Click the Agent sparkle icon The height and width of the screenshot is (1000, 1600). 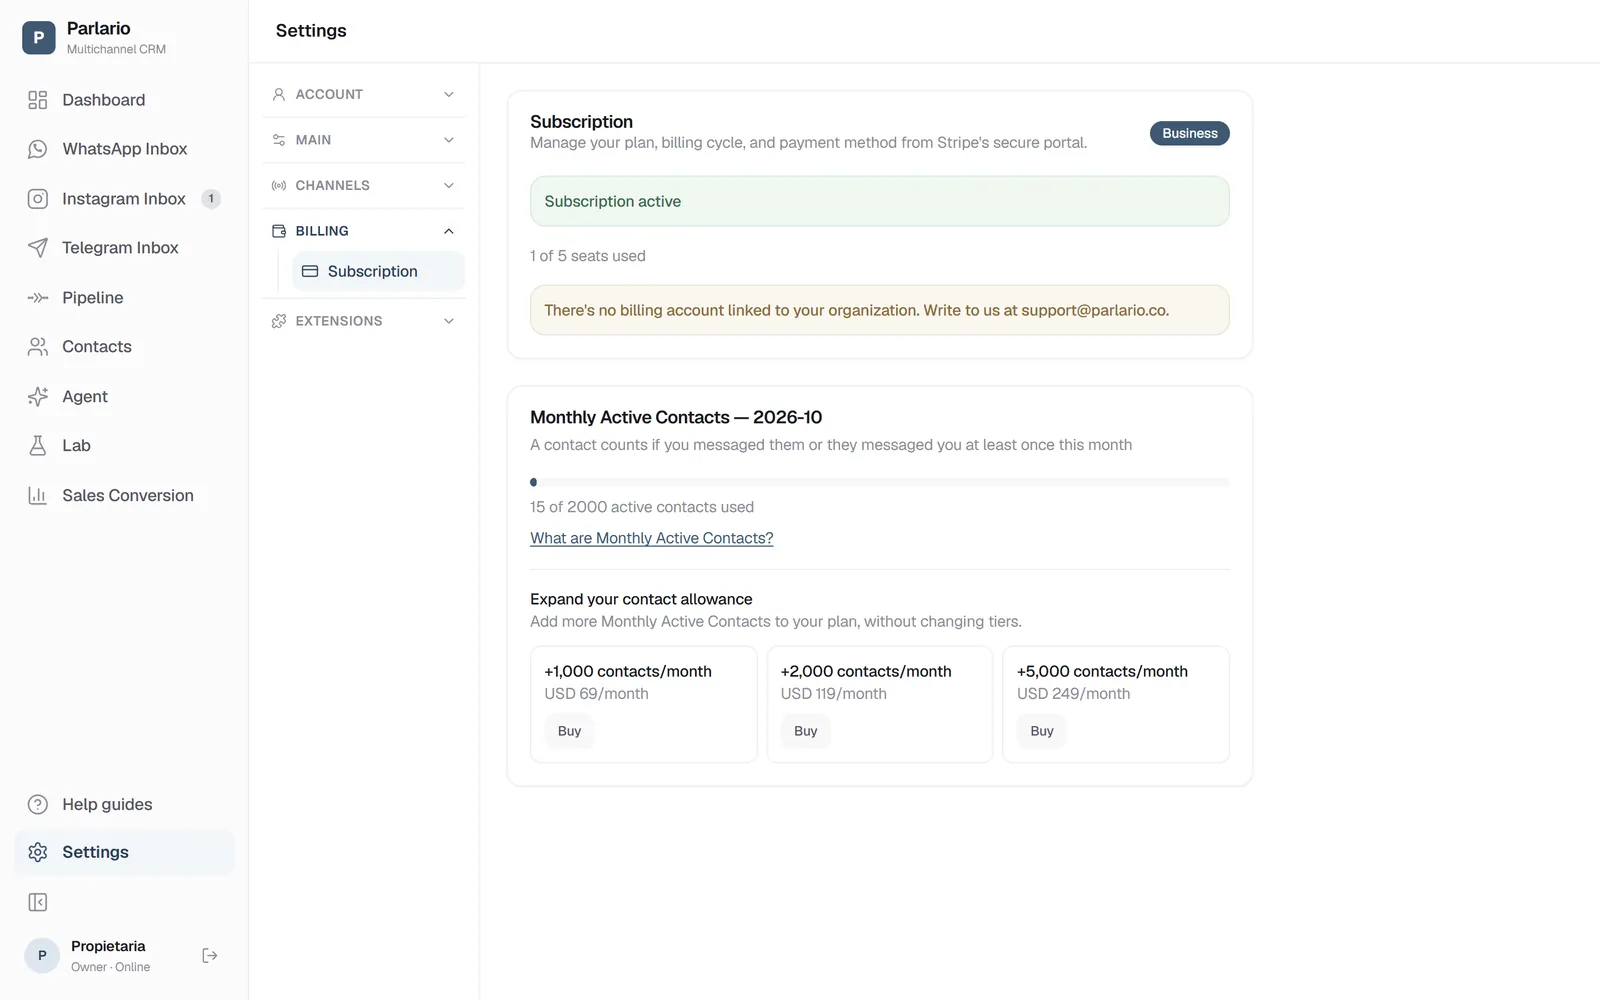[x=38, y=397]
